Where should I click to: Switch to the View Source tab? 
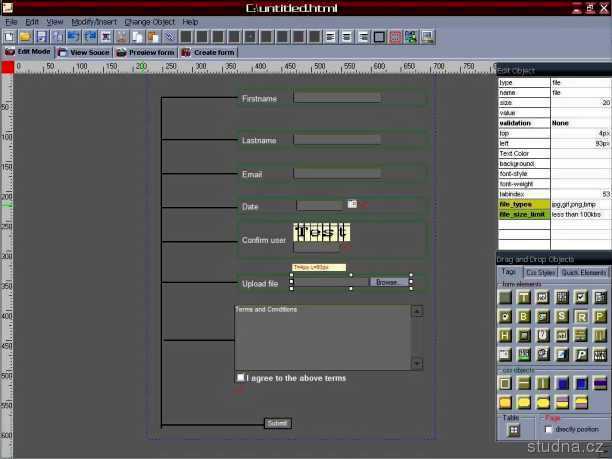click(x=84, y=52)
